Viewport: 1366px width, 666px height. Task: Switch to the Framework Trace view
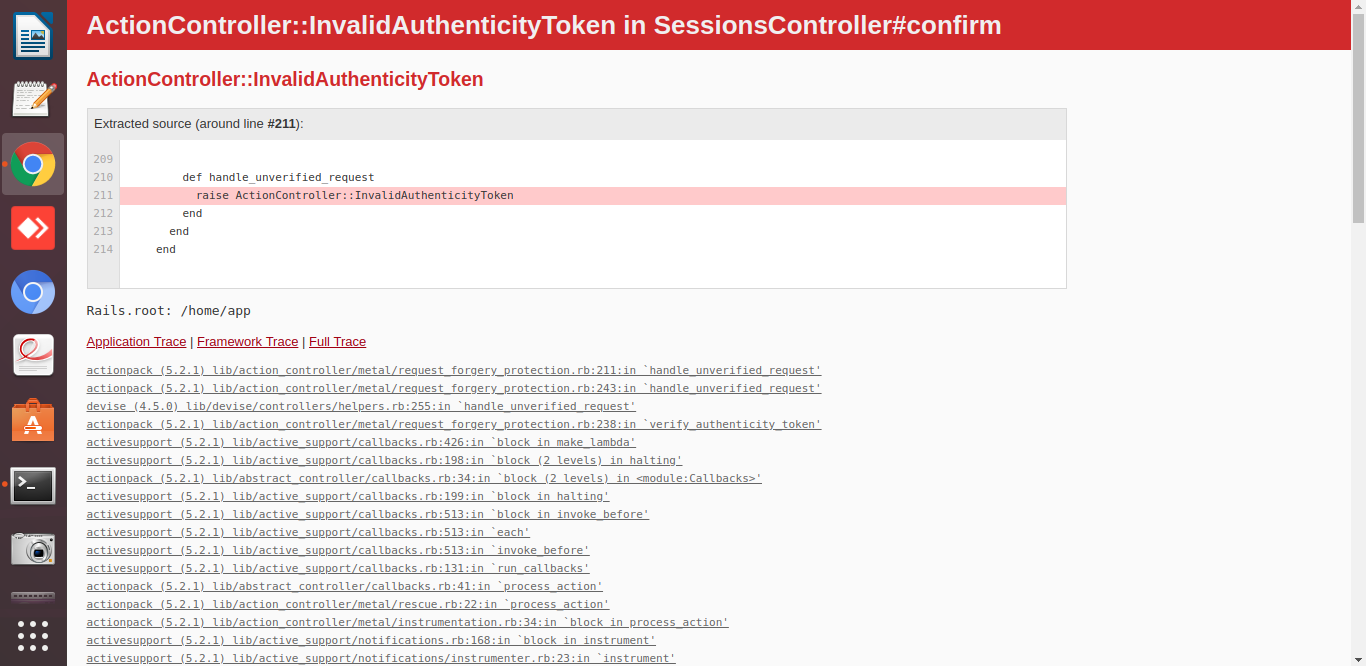click(247, 341)
